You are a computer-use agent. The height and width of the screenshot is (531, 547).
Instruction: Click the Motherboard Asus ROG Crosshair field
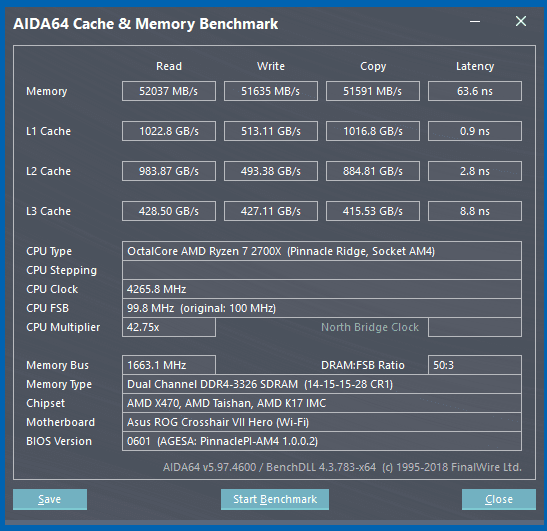[x=322, y=422]
